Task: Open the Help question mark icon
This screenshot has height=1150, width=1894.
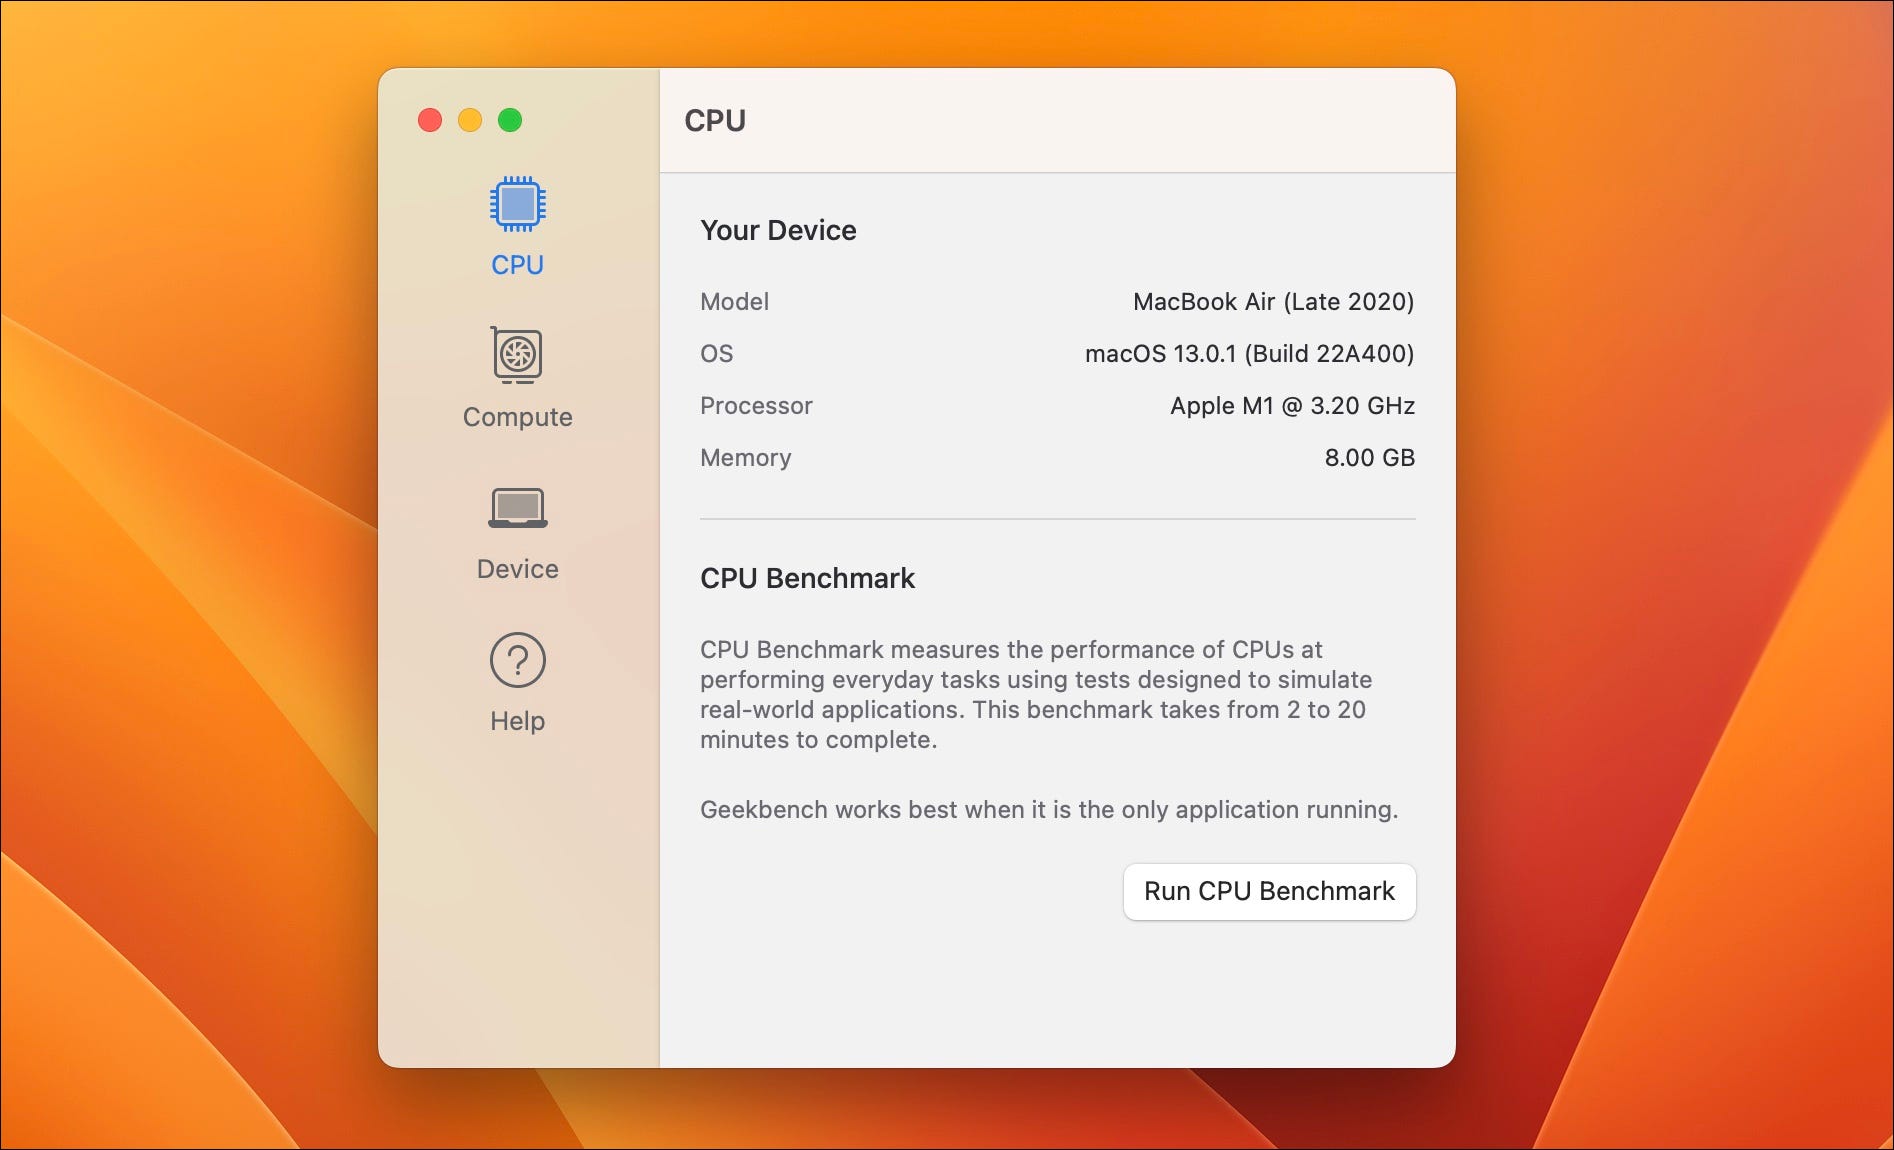Action: coord(517,660)
